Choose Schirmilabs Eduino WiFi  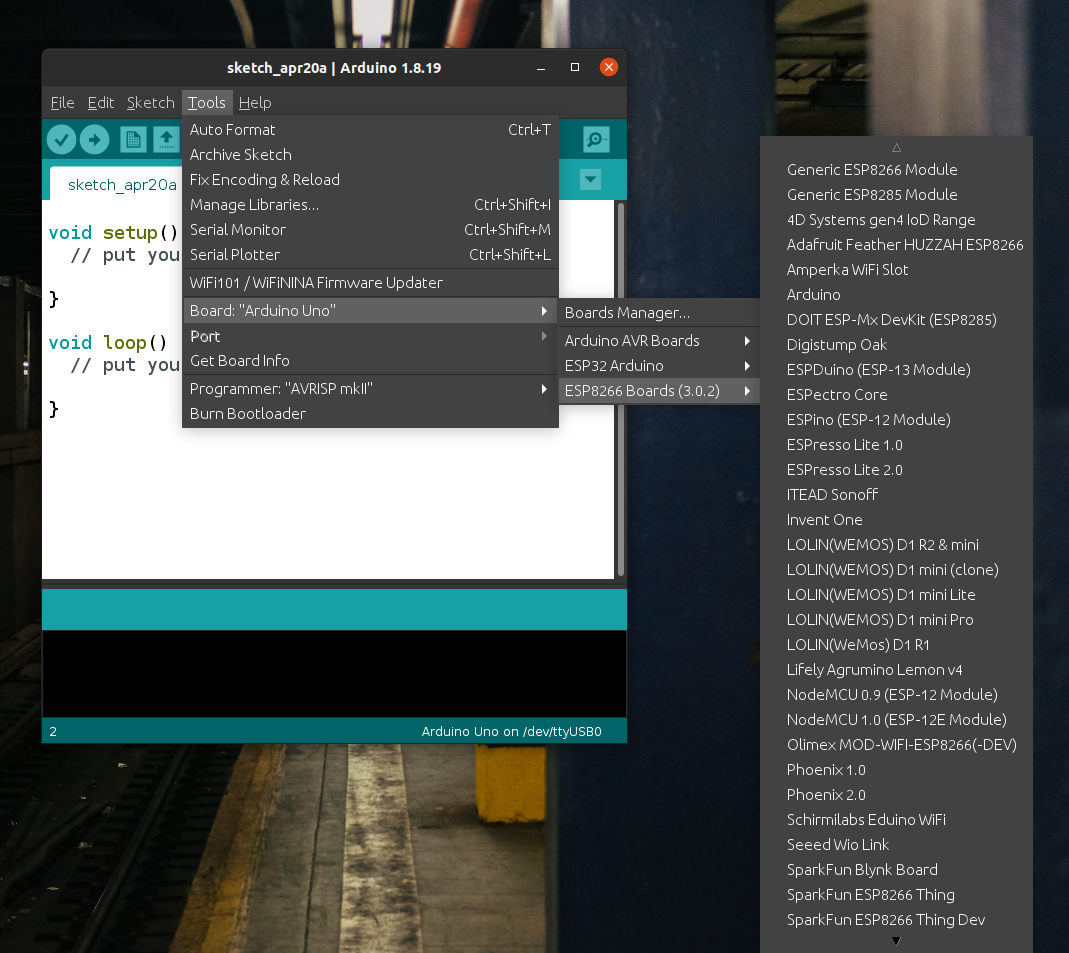[897, 819]
